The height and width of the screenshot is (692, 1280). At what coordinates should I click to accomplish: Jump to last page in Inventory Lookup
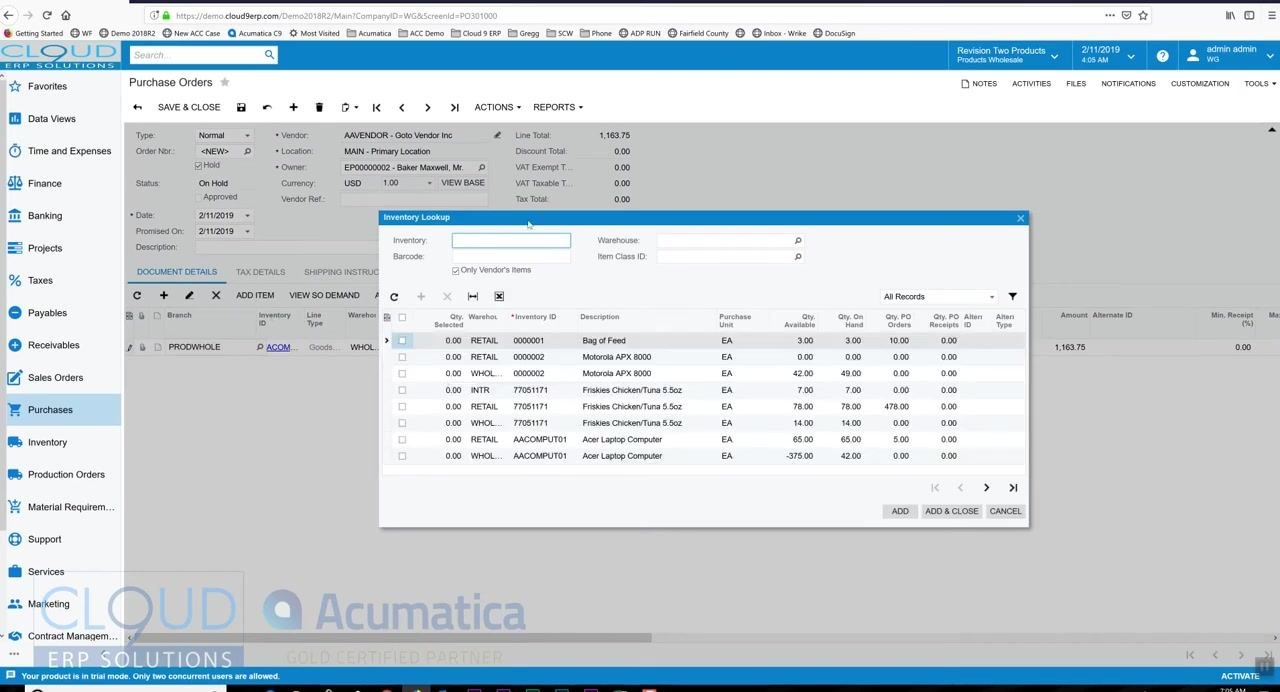click(x=1013, y=488)
